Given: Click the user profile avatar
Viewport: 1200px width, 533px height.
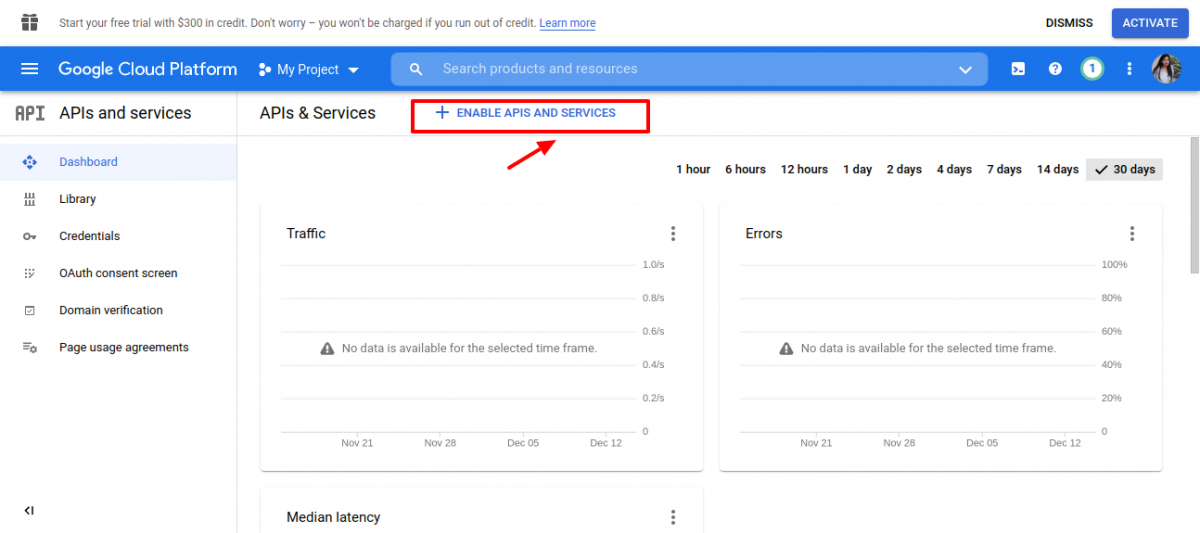Looking at the screenshot, I should pos(1167,69).
